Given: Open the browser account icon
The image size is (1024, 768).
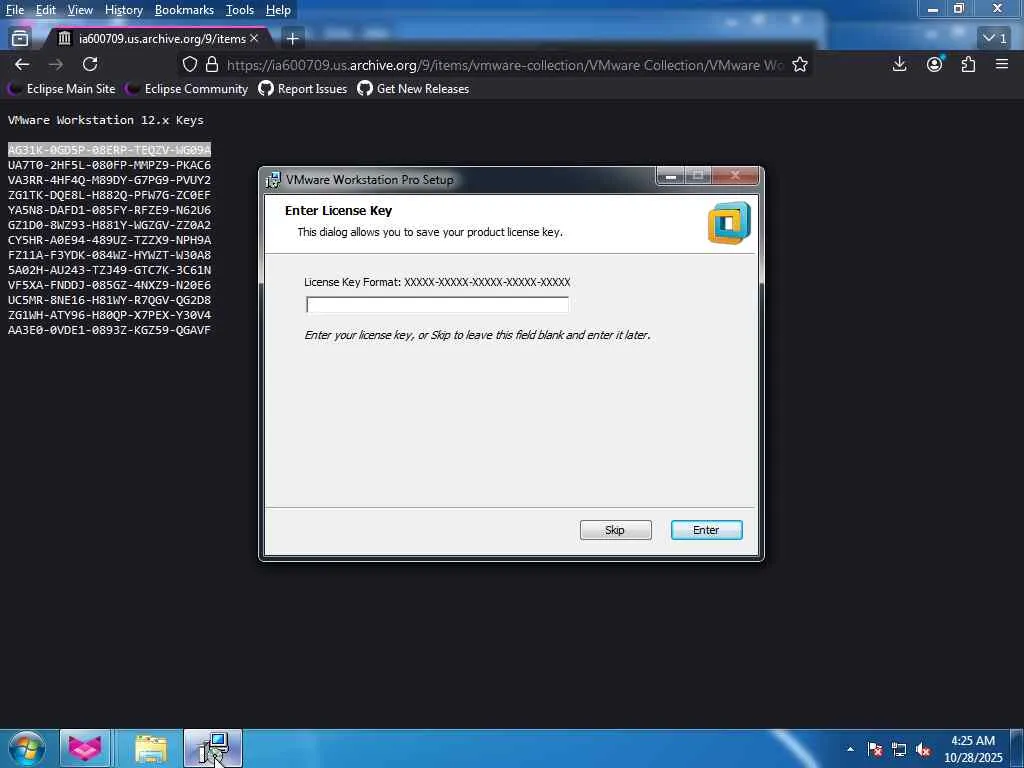Looking at the screenshot, I should 935,64.
